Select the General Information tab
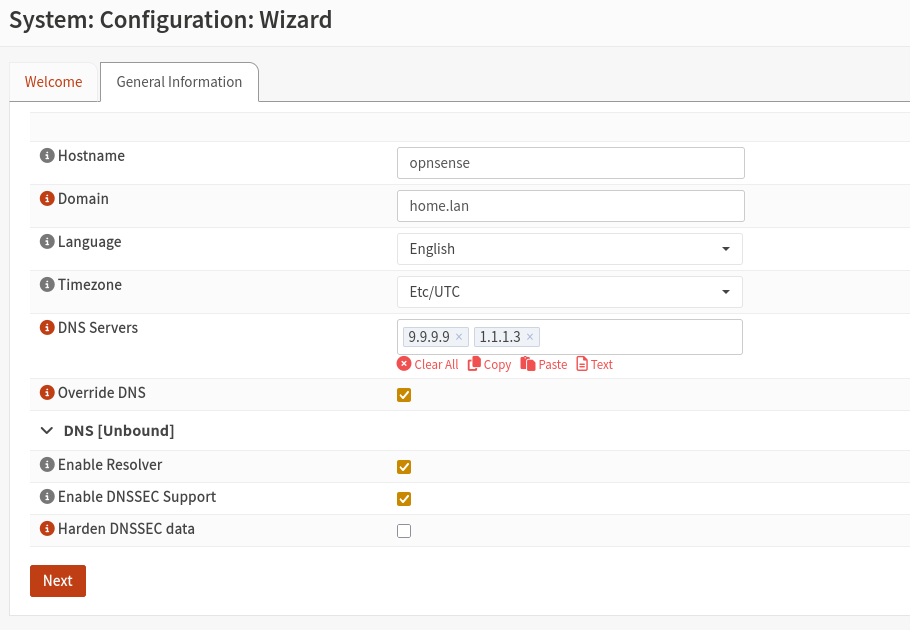The height and width of the screenshot is (630, 910). pyautogui.click(x=179, y=81)
